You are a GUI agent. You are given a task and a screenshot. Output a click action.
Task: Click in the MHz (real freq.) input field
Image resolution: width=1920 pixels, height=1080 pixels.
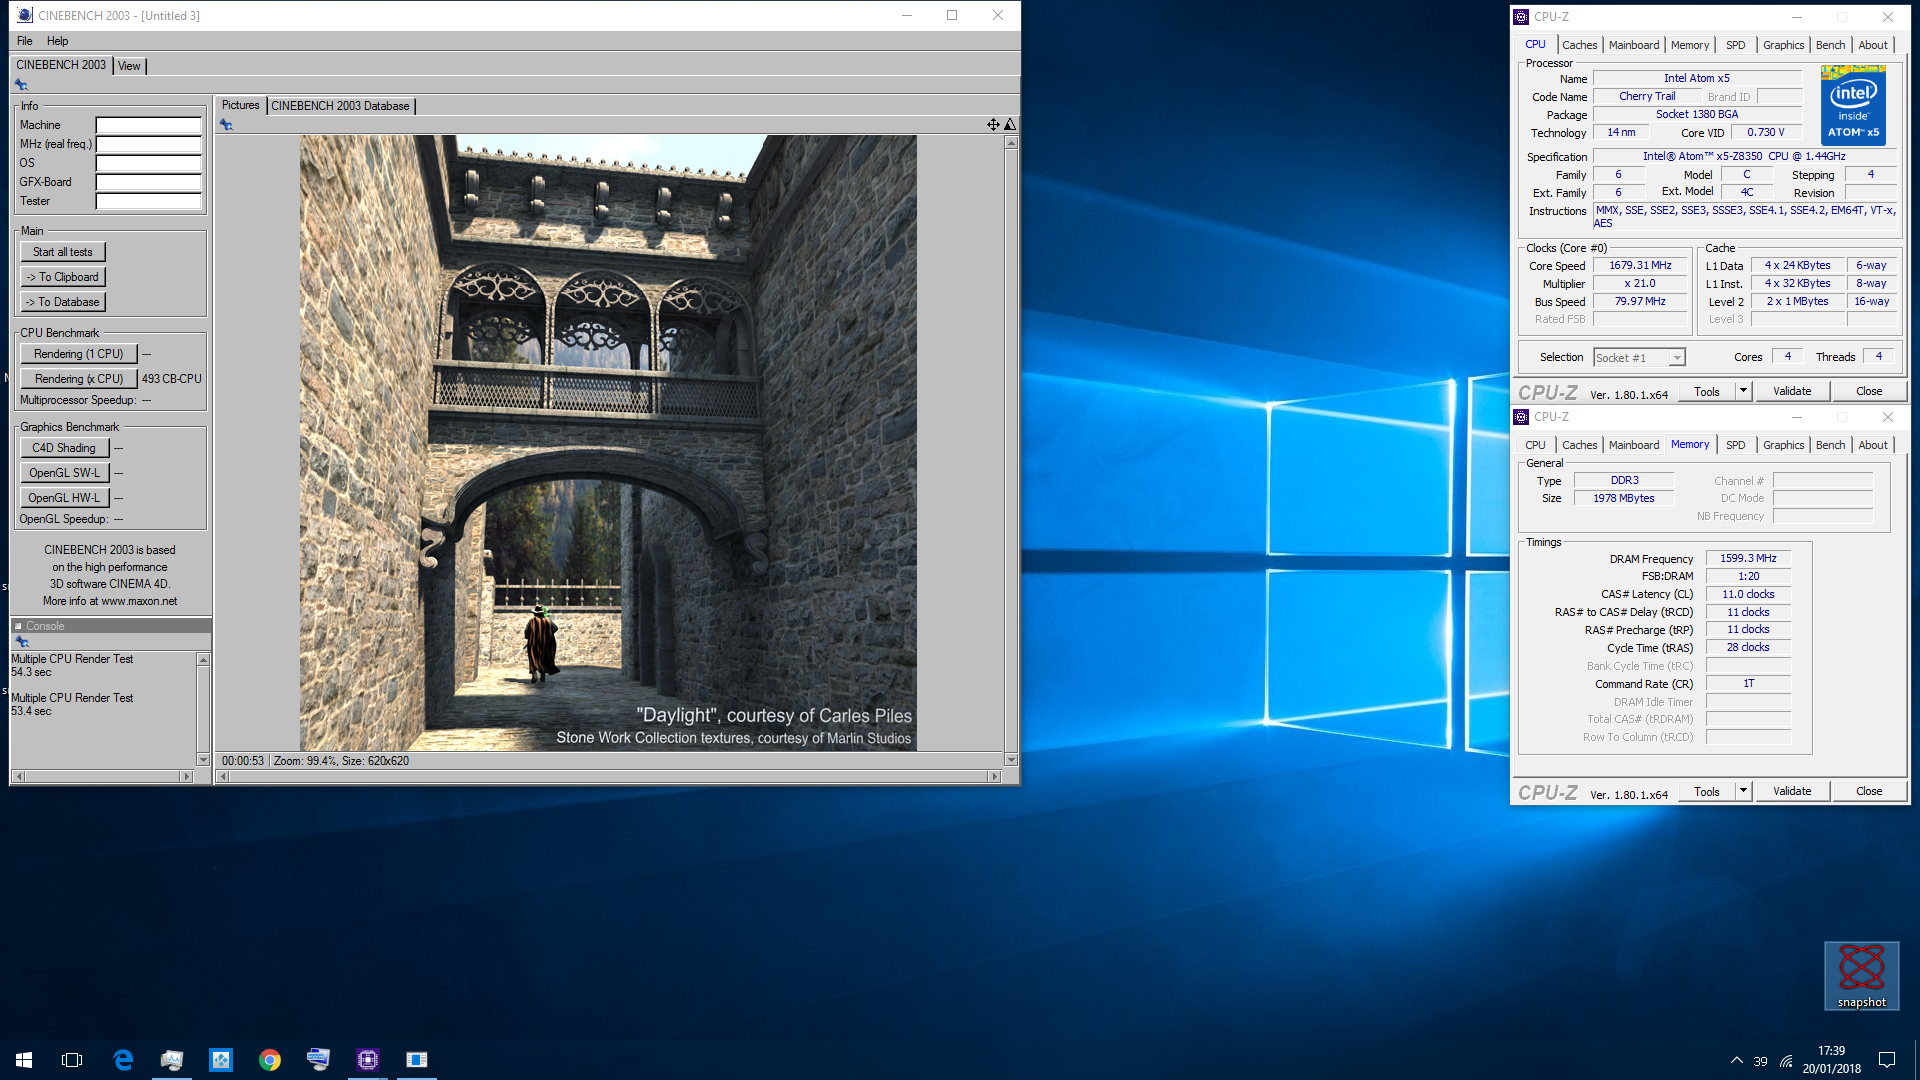[x=149, y=144]
